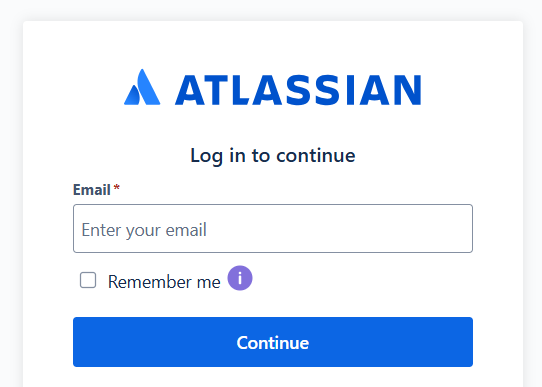Image resolution: width=542 pixels, height=387 pixels.
Task: Click the Atlassian triangle logo mark
Action: [142, 87]
